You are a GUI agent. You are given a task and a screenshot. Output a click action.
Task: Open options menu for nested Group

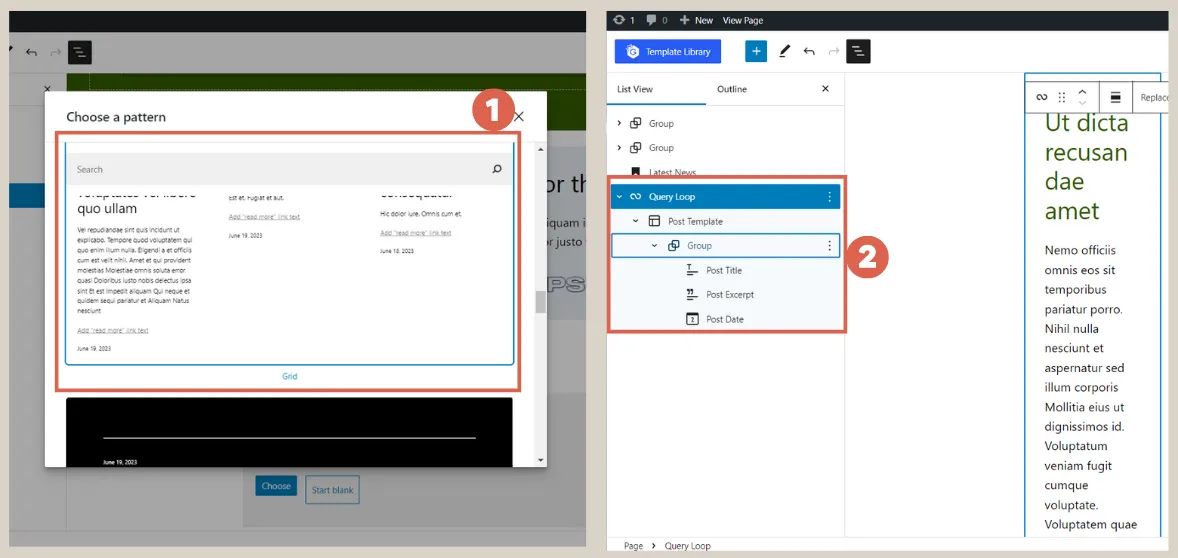(x=829, y=246)
